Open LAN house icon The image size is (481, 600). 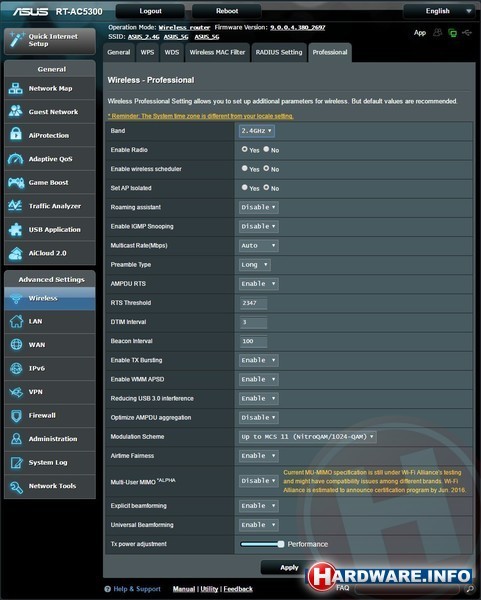coord(16,321)
